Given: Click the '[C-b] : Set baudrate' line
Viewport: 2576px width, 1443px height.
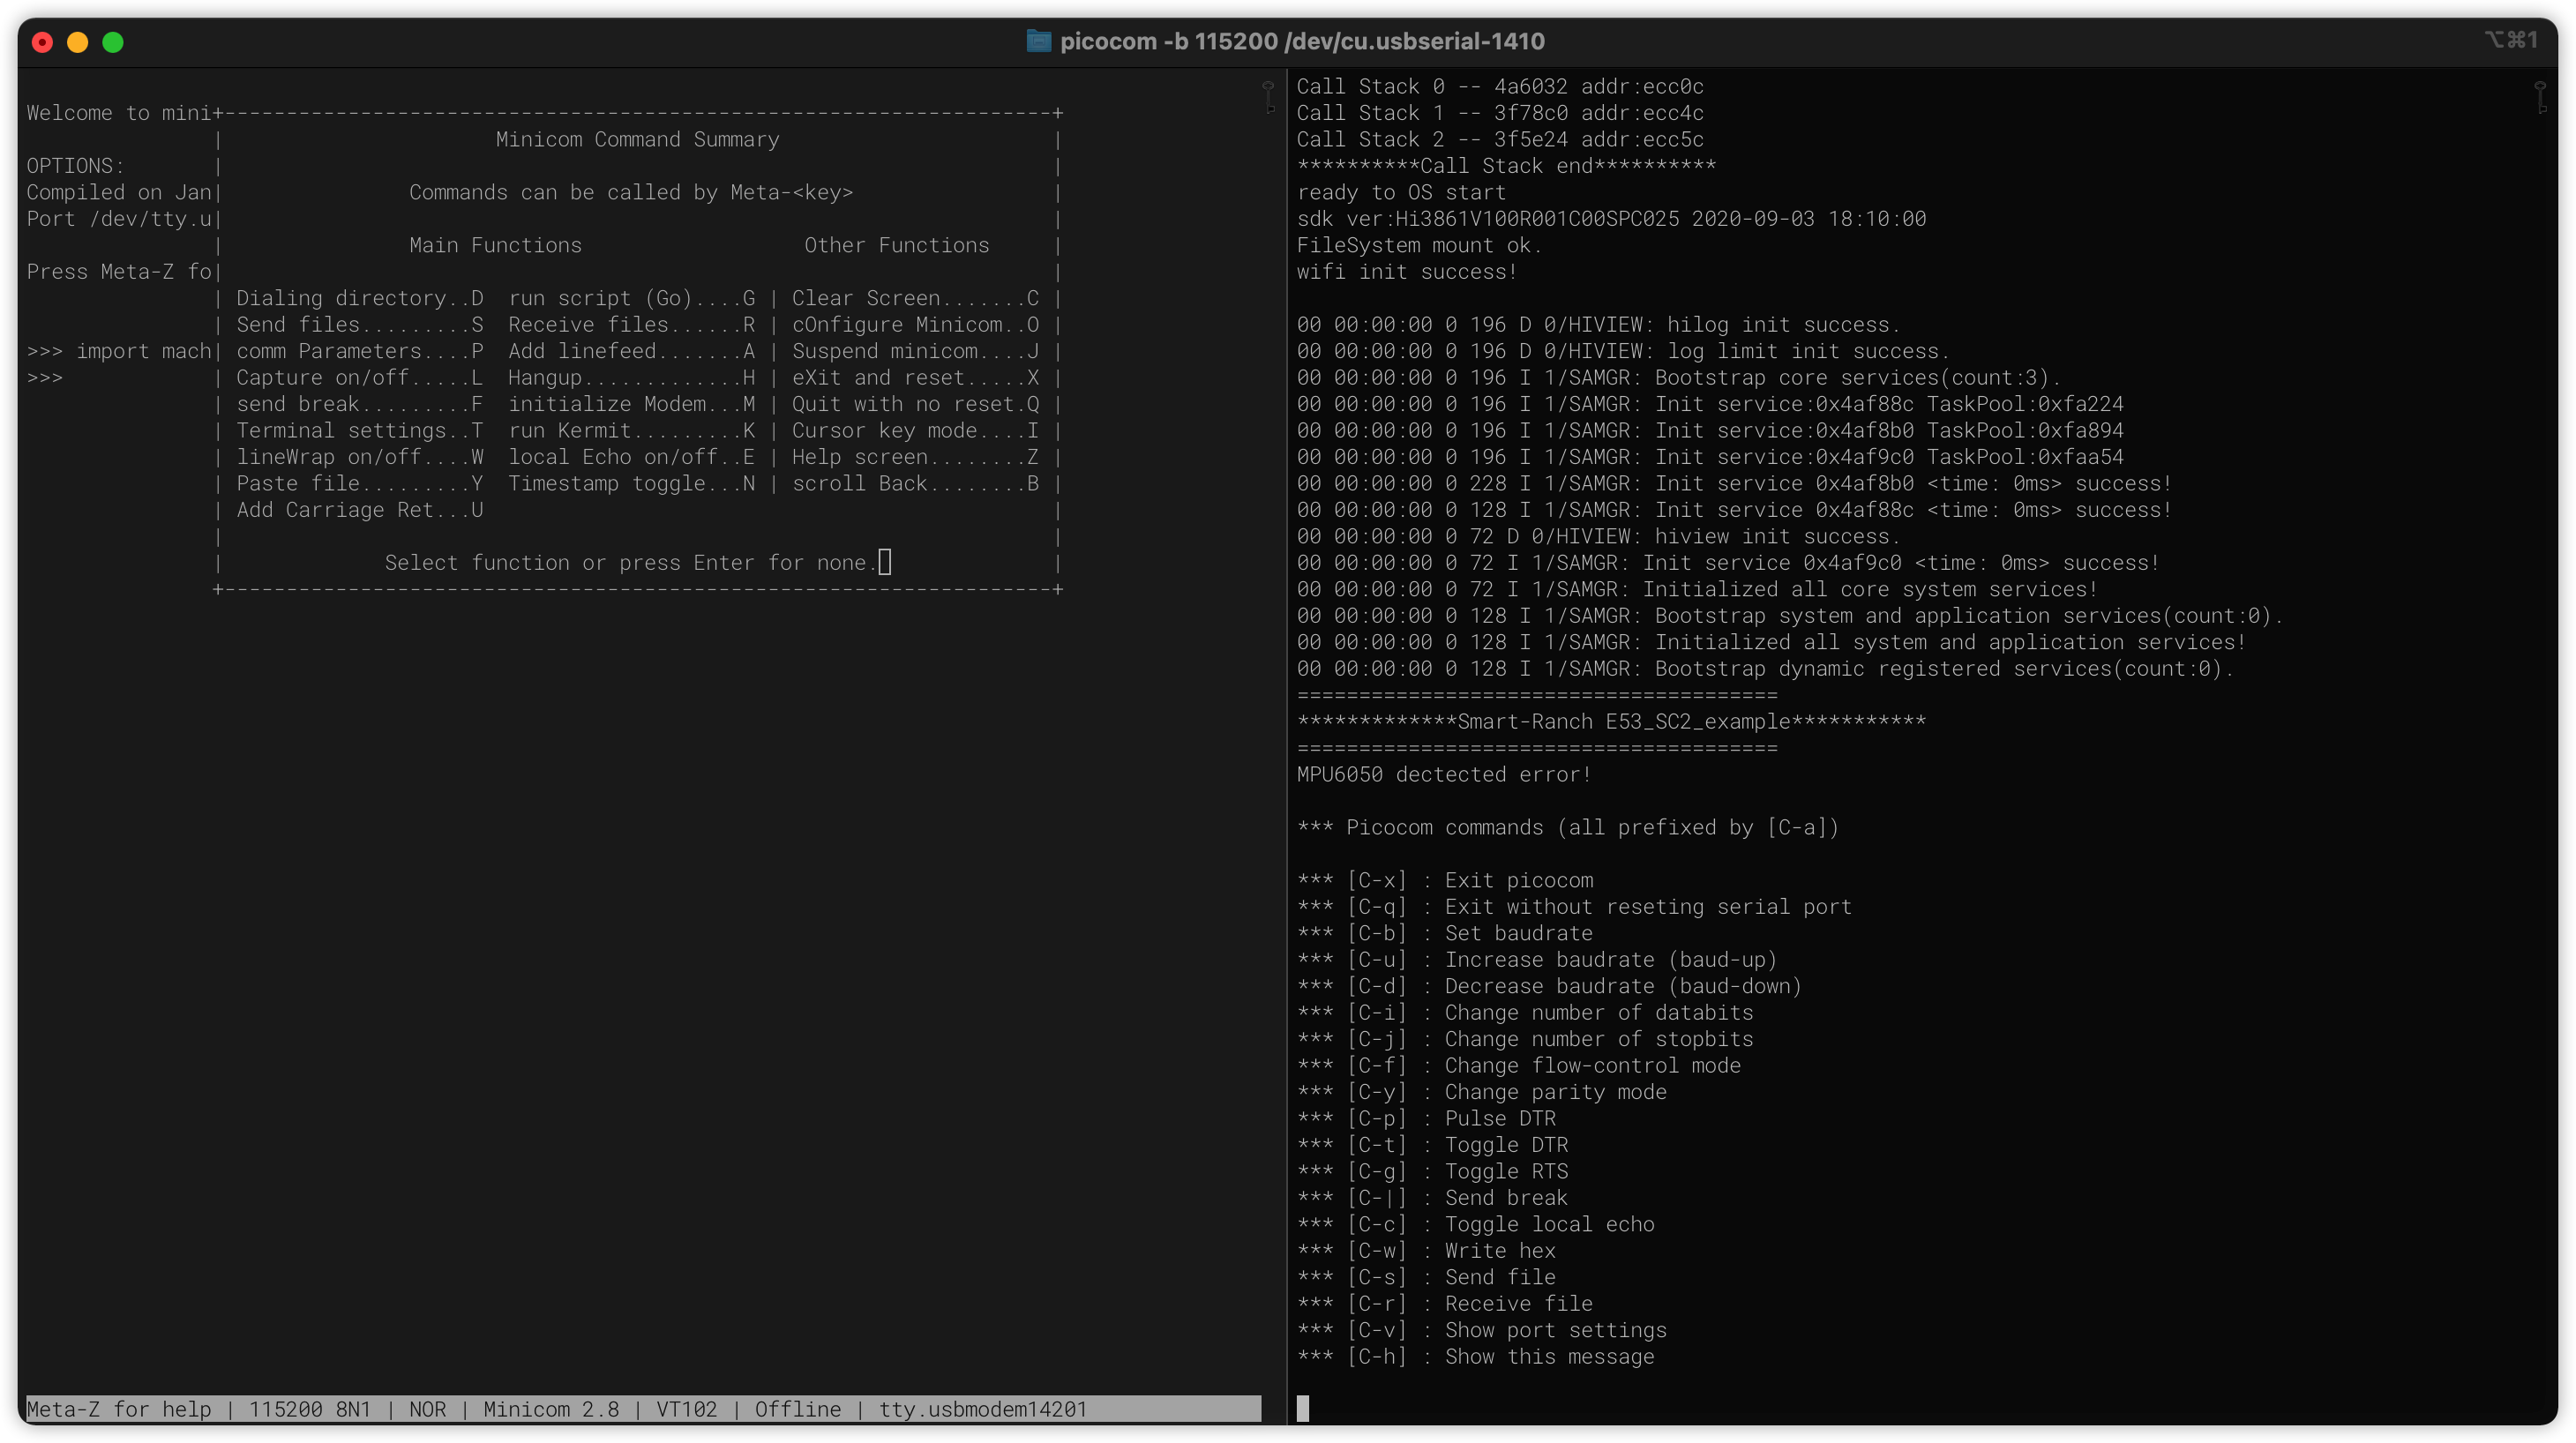Looking at the screenshot, I should point(1445,933).
